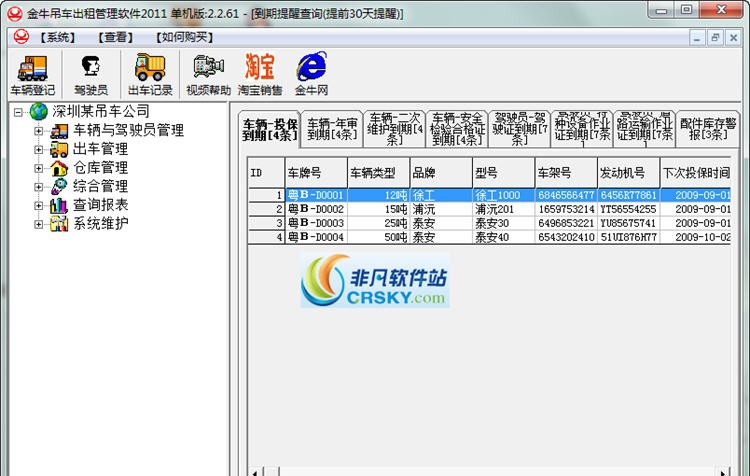
Task: Click the gear icon of 综合管理
Action: point(59,187)
